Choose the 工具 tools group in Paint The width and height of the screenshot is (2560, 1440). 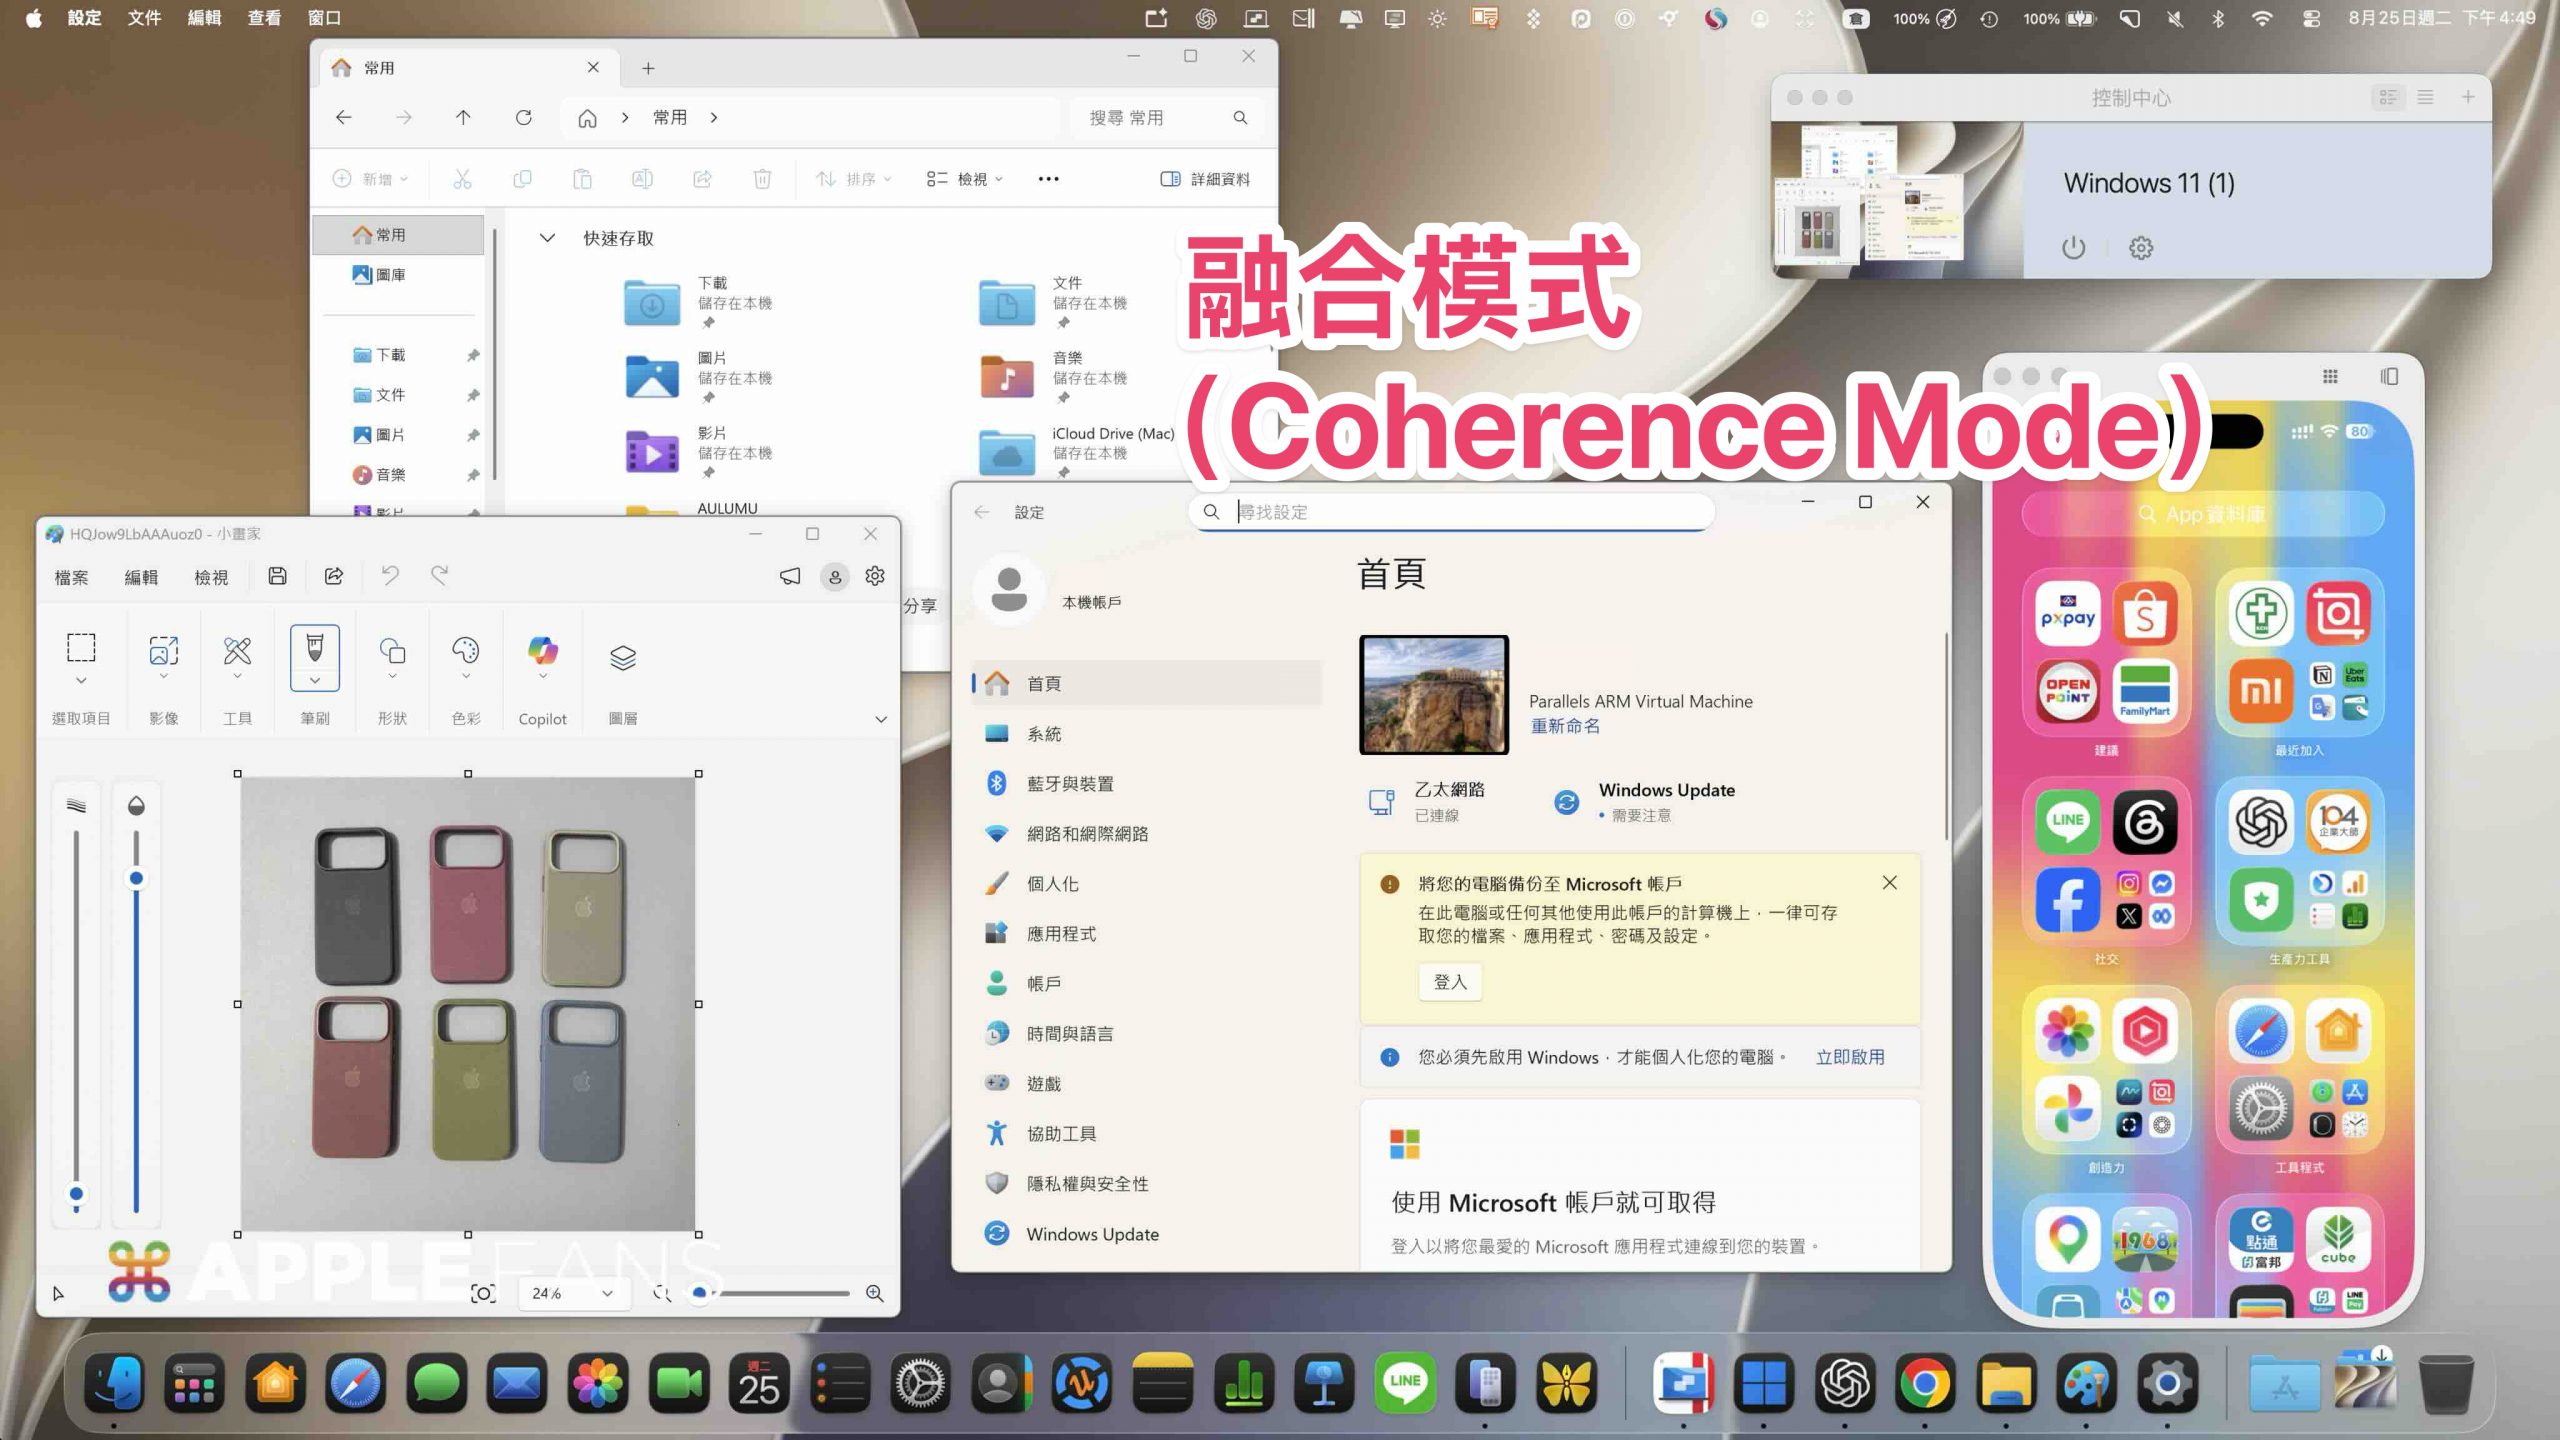click(x=237, y=650)
